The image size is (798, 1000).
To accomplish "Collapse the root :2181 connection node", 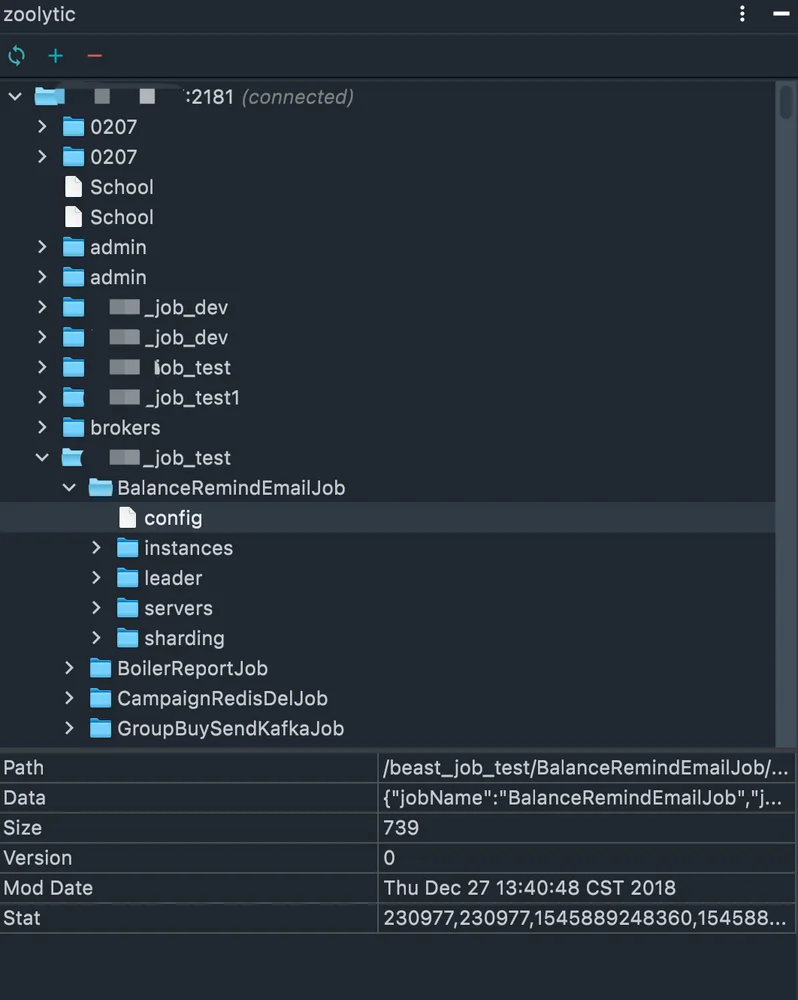I will click(x=15, y=97).
